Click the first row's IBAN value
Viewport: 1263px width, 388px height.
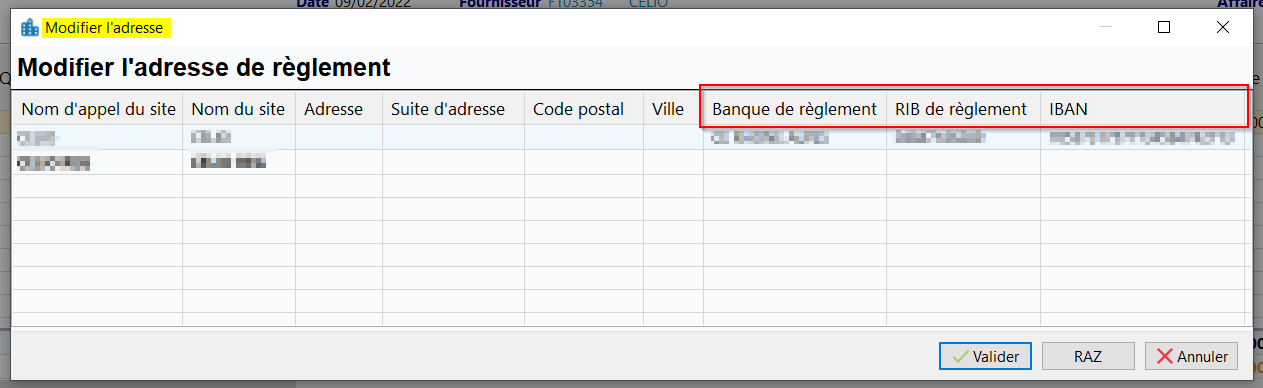(1143, 138)
